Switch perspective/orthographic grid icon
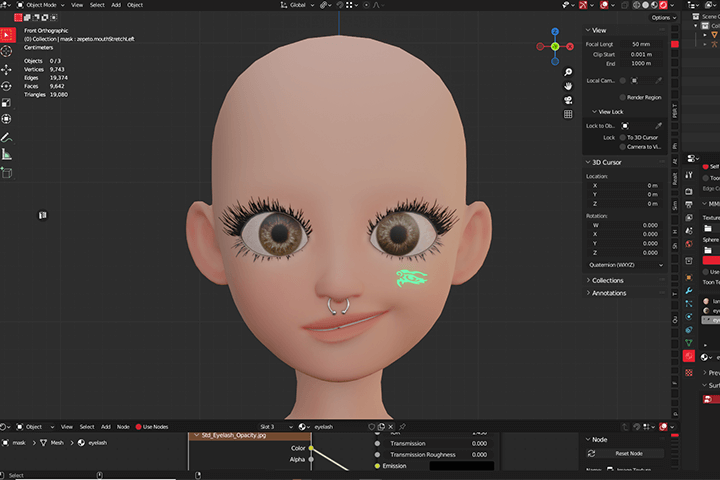This screenshot has width=720, height=480. tap(568, 114)
